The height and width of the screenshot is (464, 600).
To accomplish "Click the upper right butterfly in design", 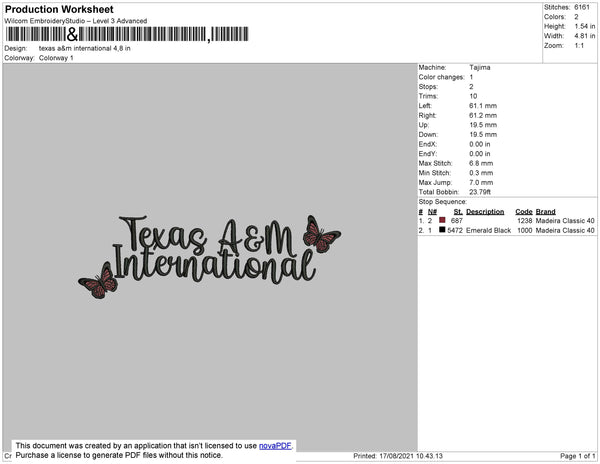I will tap(321, 234).
